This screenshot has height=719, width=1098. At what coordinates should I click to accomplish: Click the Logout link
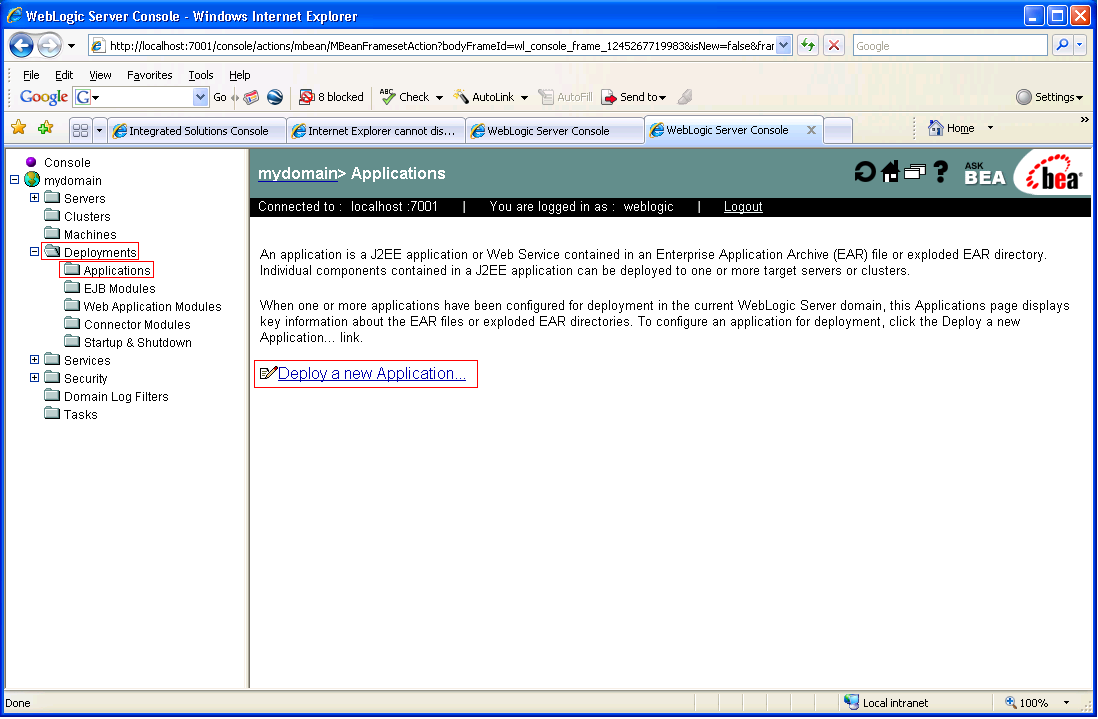click(x=743, y=207)
